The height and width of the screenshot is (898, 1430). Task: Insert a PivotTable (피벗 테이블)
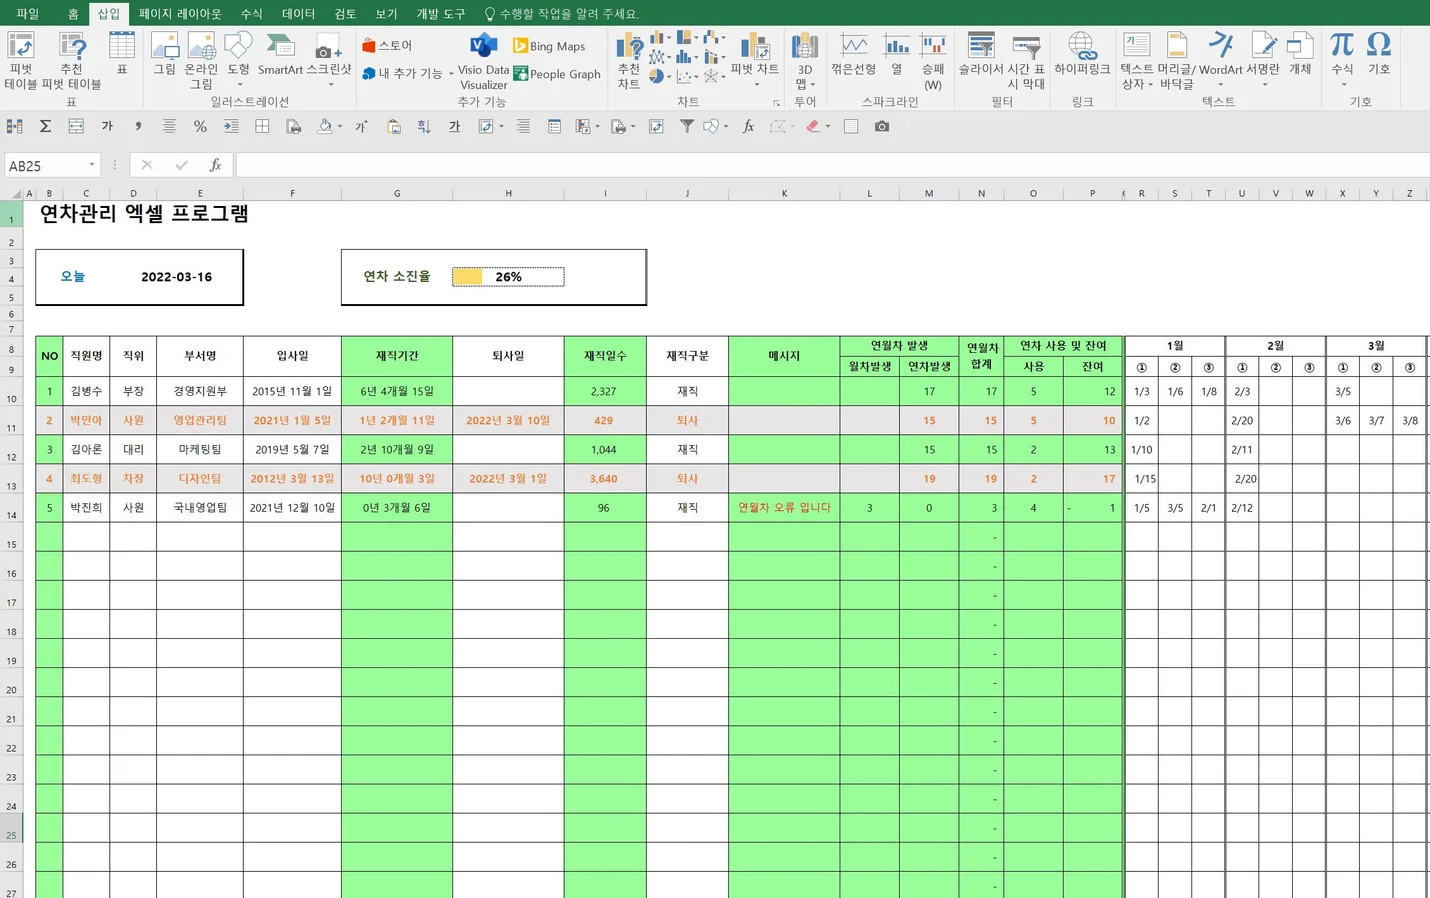(21, 60)
